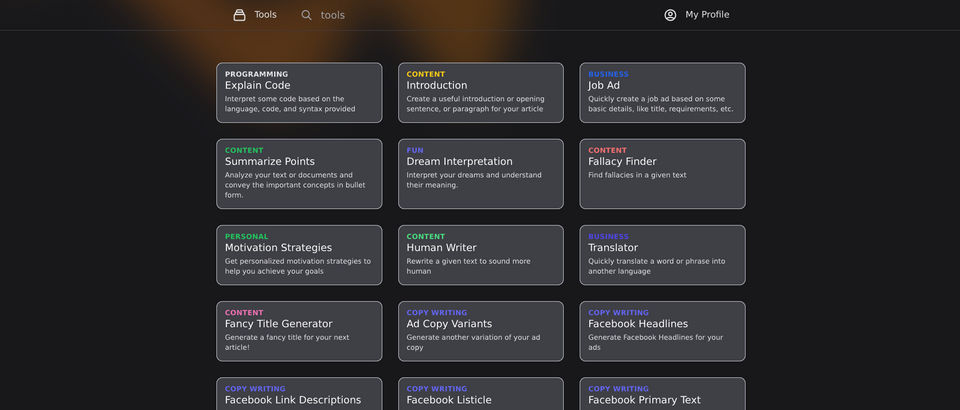Click the profile avatar icon
The image size is (960, 410).
[x=670, y=15]
